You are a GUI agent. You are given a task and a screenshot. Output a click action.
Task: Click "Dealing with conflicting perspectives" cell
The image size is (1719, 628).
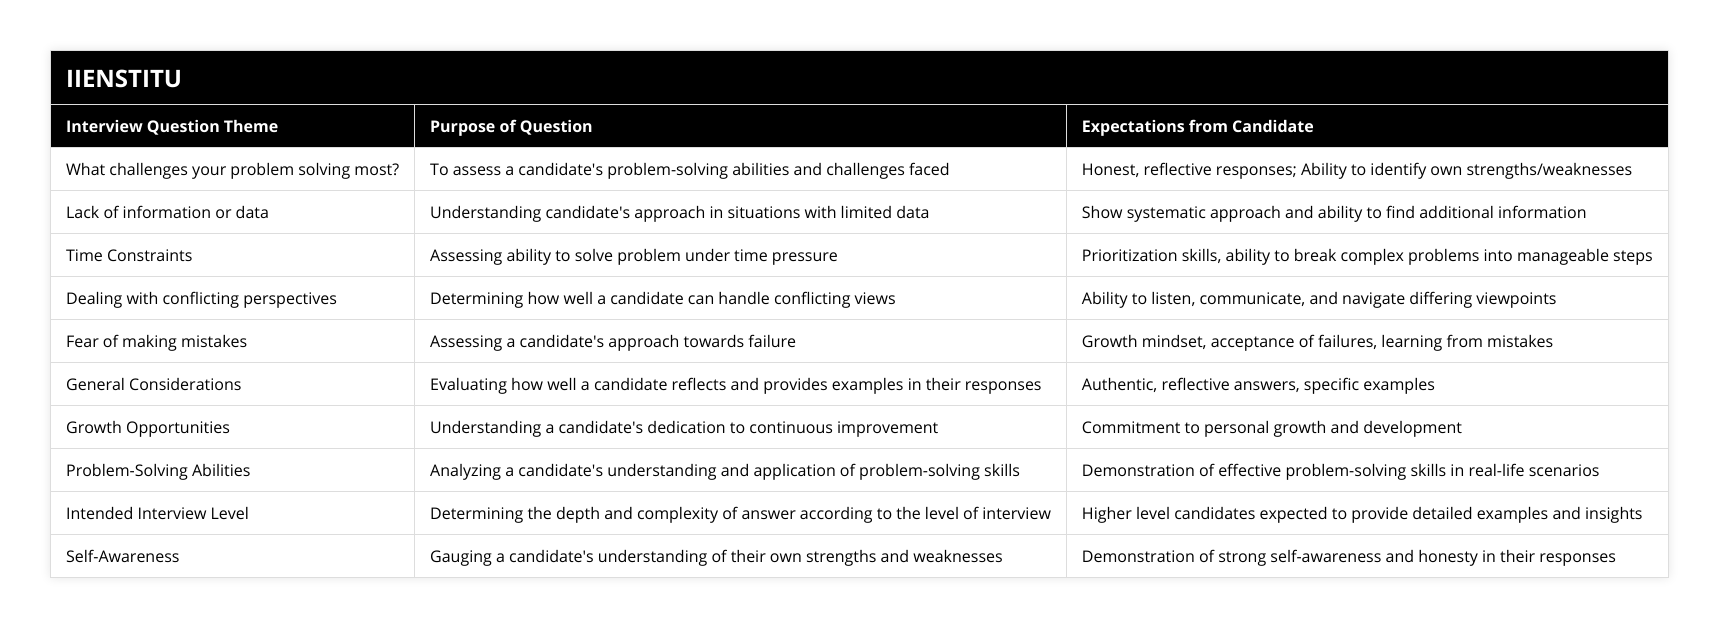(201, 298)
